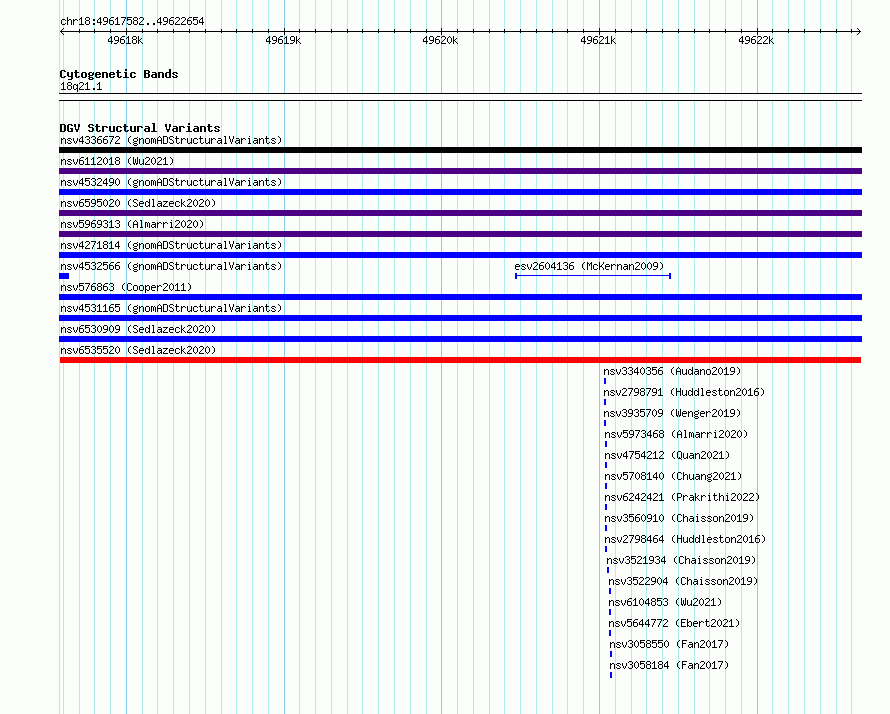Click the 49621k ruler tick label

598,40
